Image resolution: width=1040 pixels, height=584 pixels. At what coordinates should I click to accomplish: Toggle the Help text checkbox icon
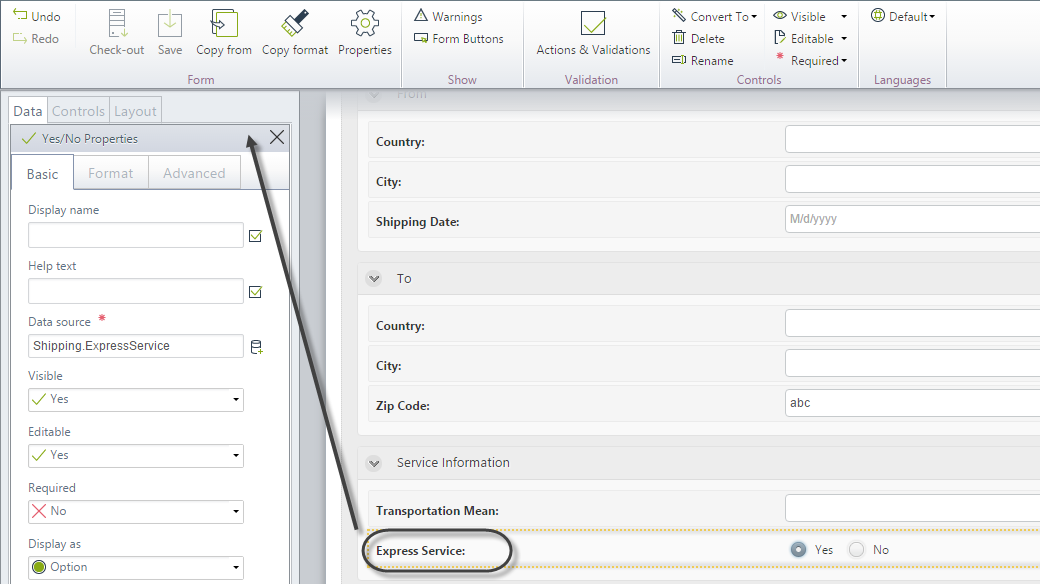pyautogui.click(x=255, y=291)
